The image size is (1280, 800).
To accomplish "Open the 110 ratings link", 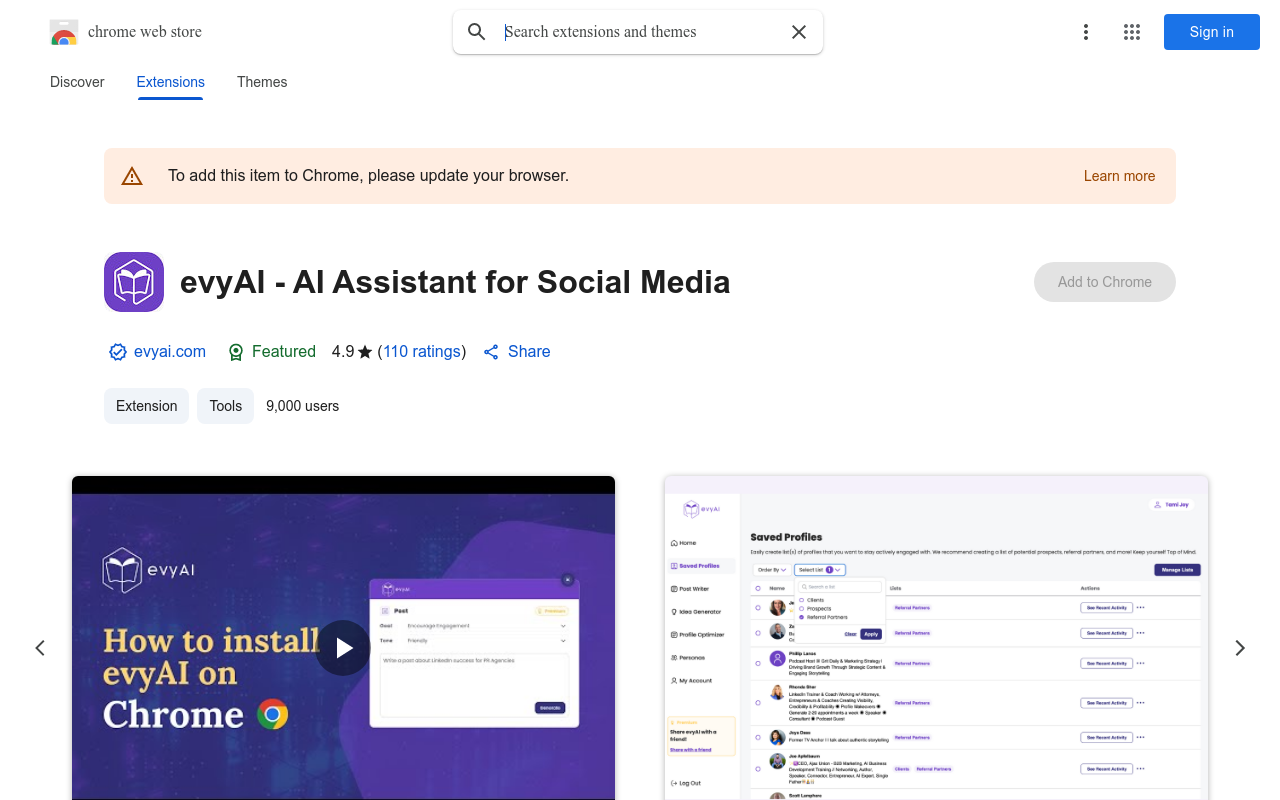I will [x=422, y=352].
